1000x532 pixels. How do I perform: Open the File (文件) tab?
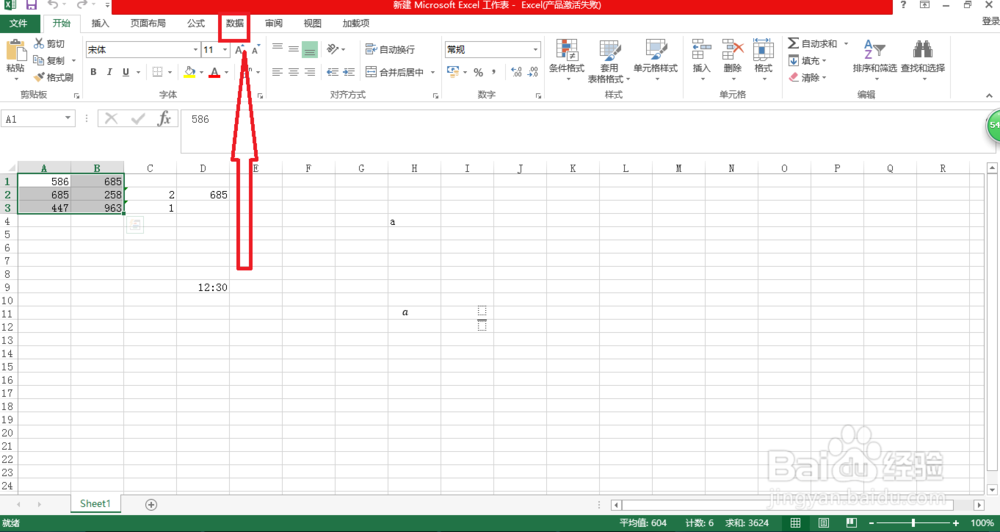click(x=18, y=23)
